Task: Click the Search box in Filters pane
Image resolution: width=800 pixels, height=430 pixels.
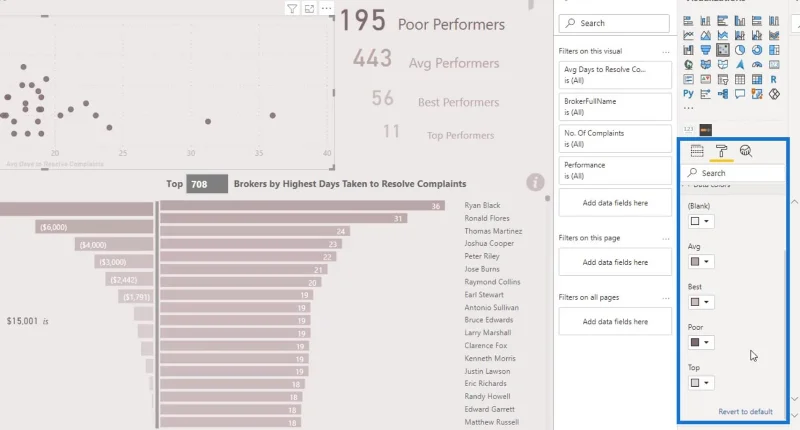Action: pyautogui.click(x=614, y=23)
